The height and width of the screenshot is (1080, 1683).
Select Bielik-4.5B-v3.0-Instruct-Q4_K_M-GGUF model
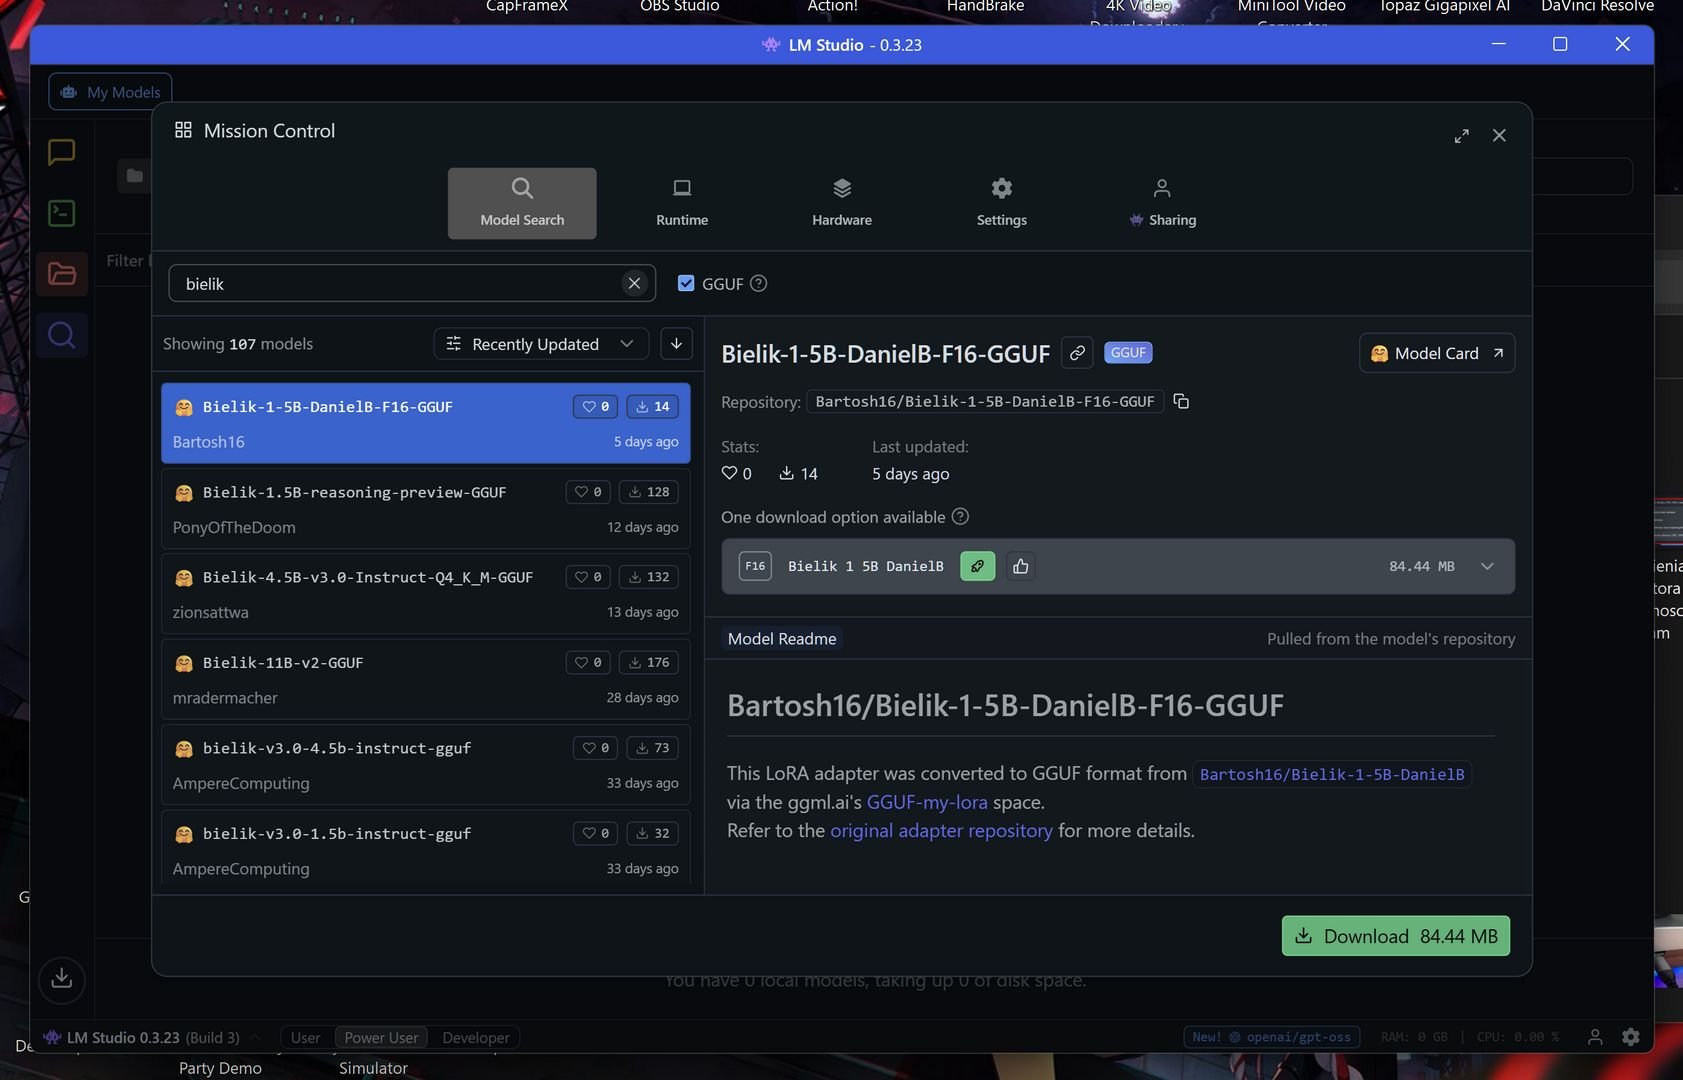click(x=426, y=593)
